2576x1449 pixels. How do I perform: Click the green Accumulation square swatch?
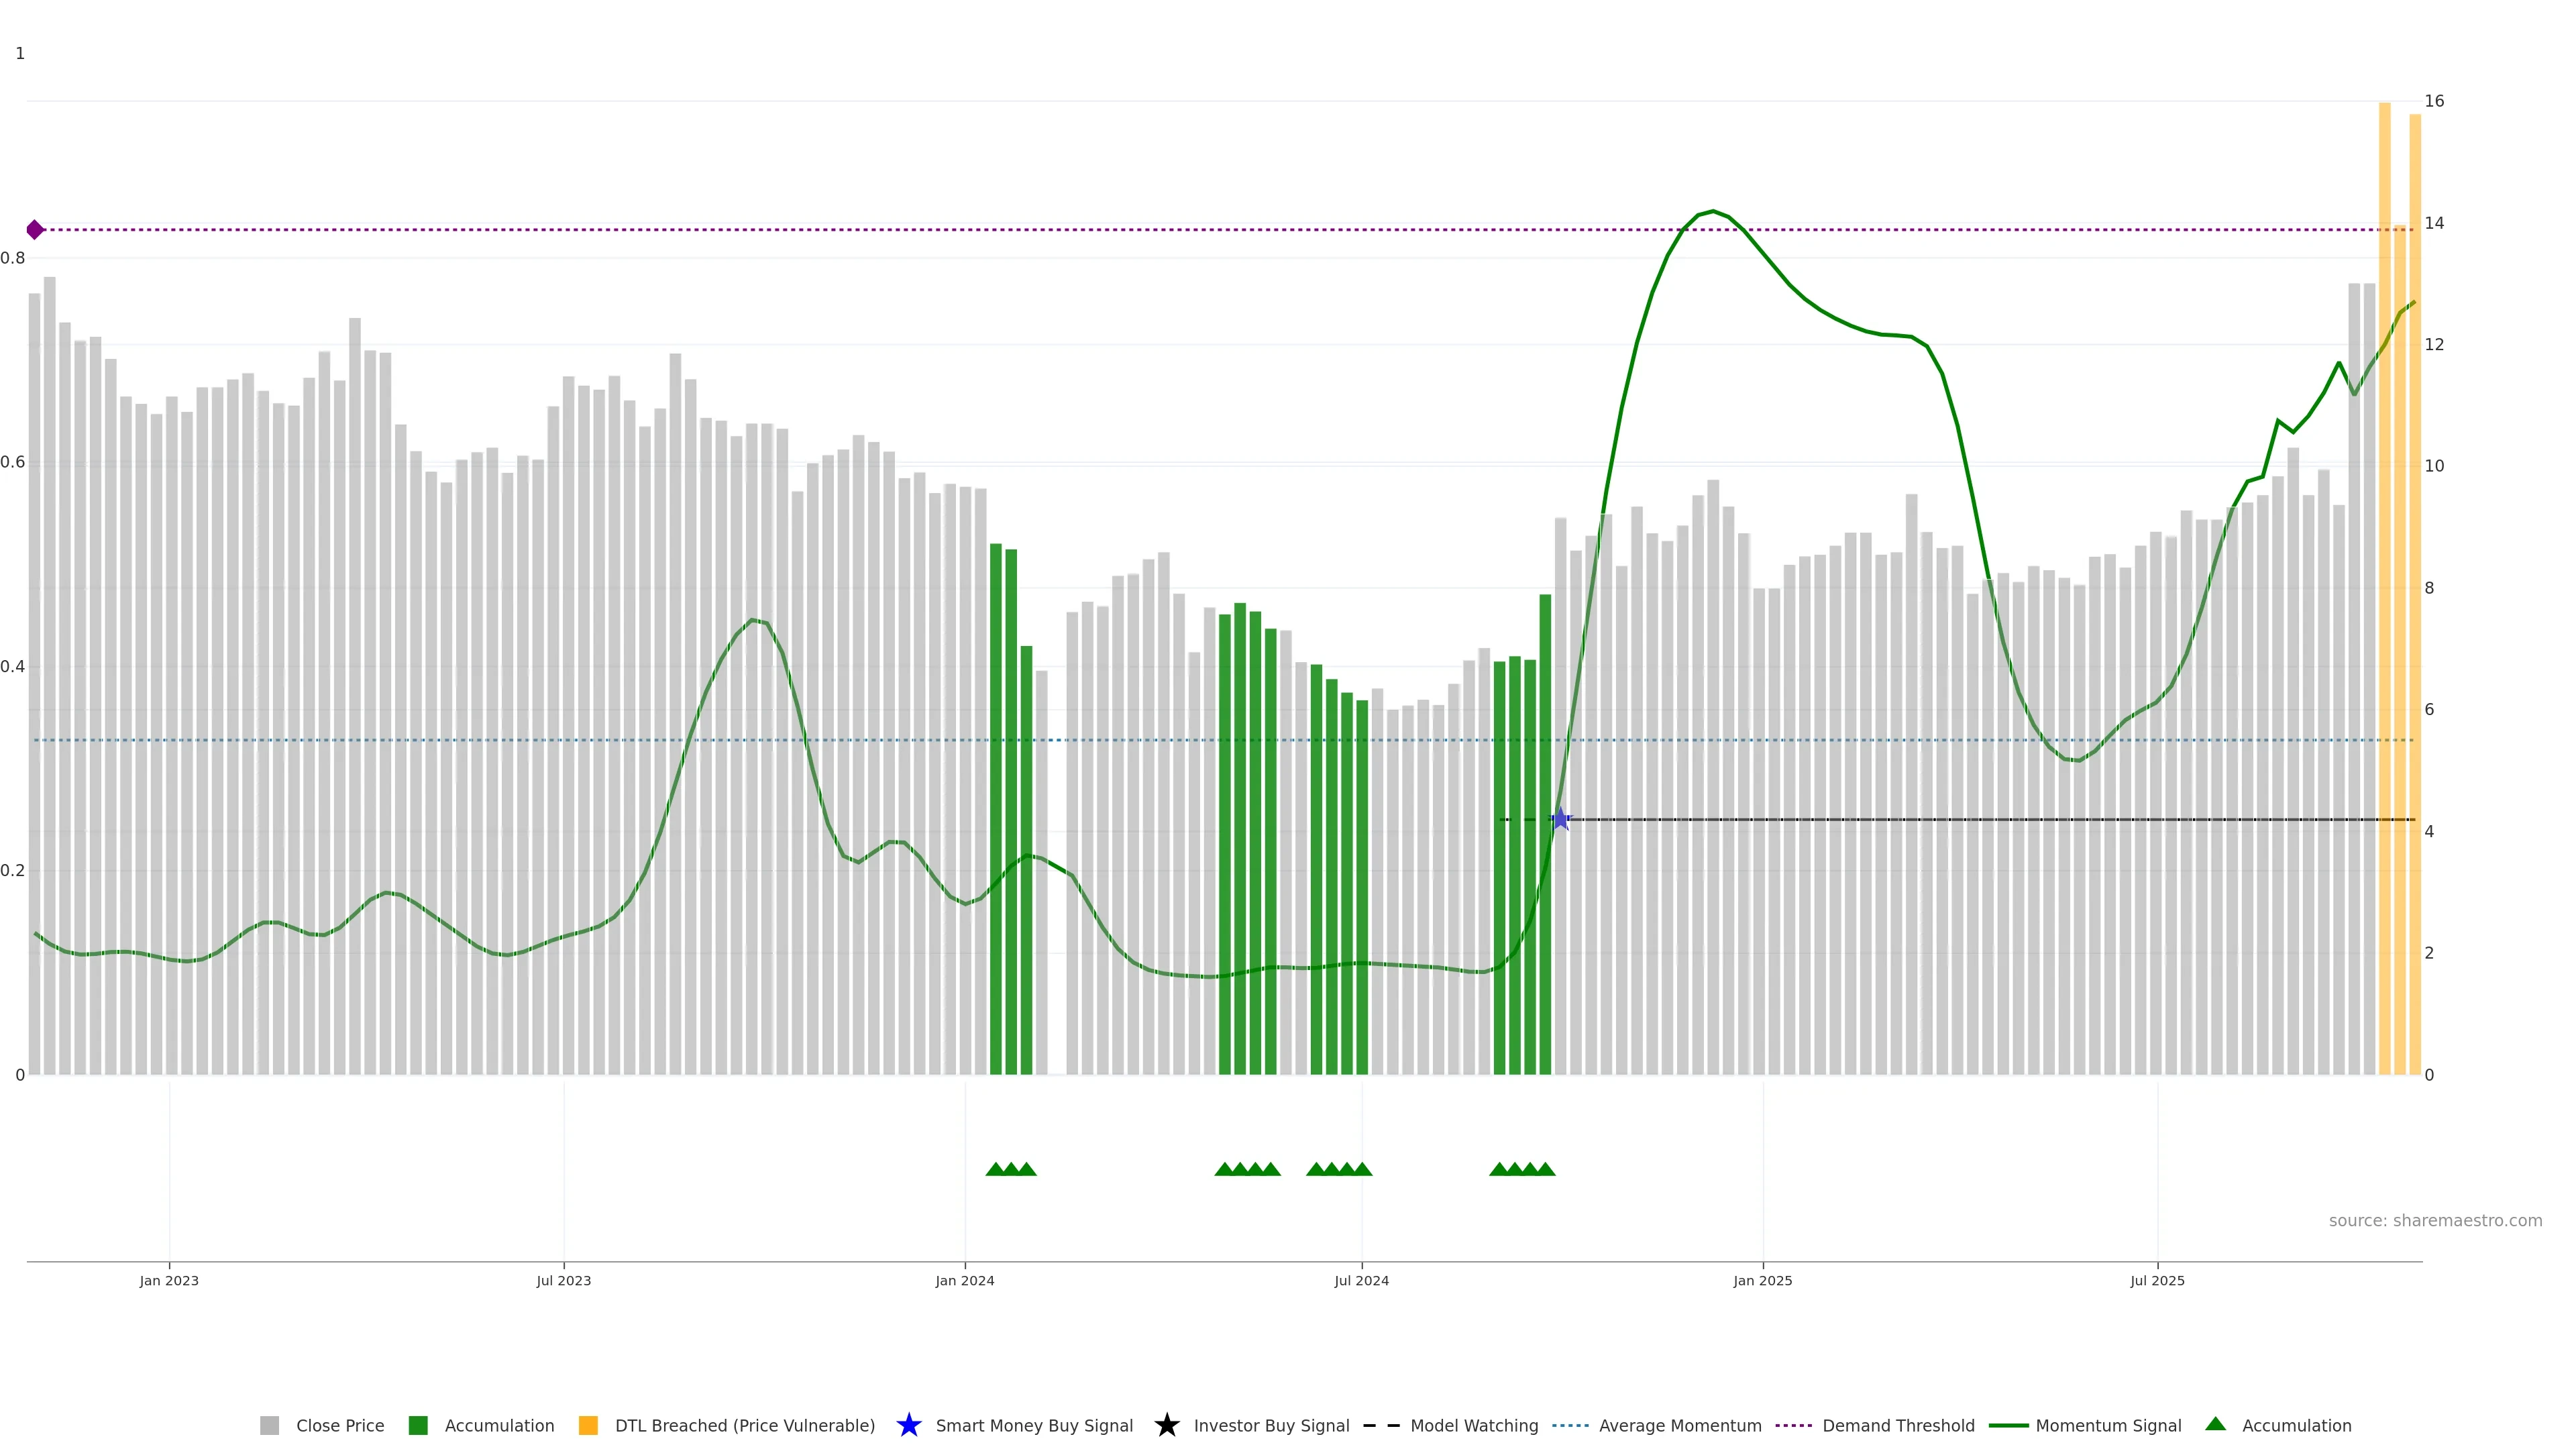coord(418,1425)
